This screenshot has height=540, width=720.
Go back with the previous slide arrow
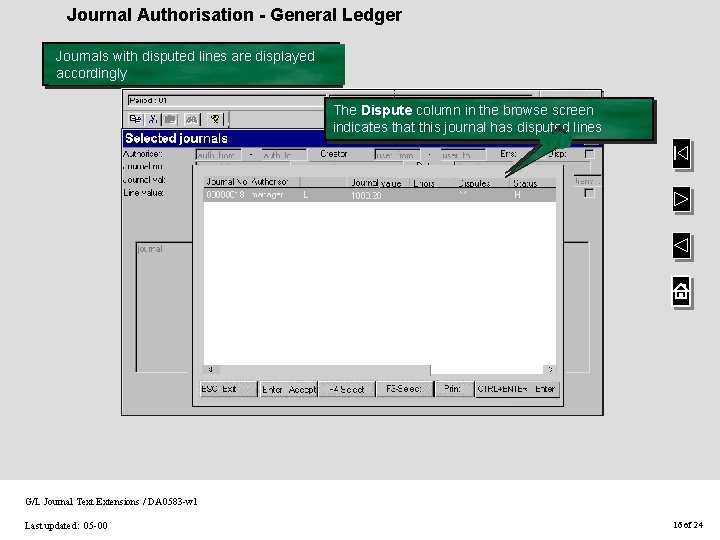(x=681, y=245)
